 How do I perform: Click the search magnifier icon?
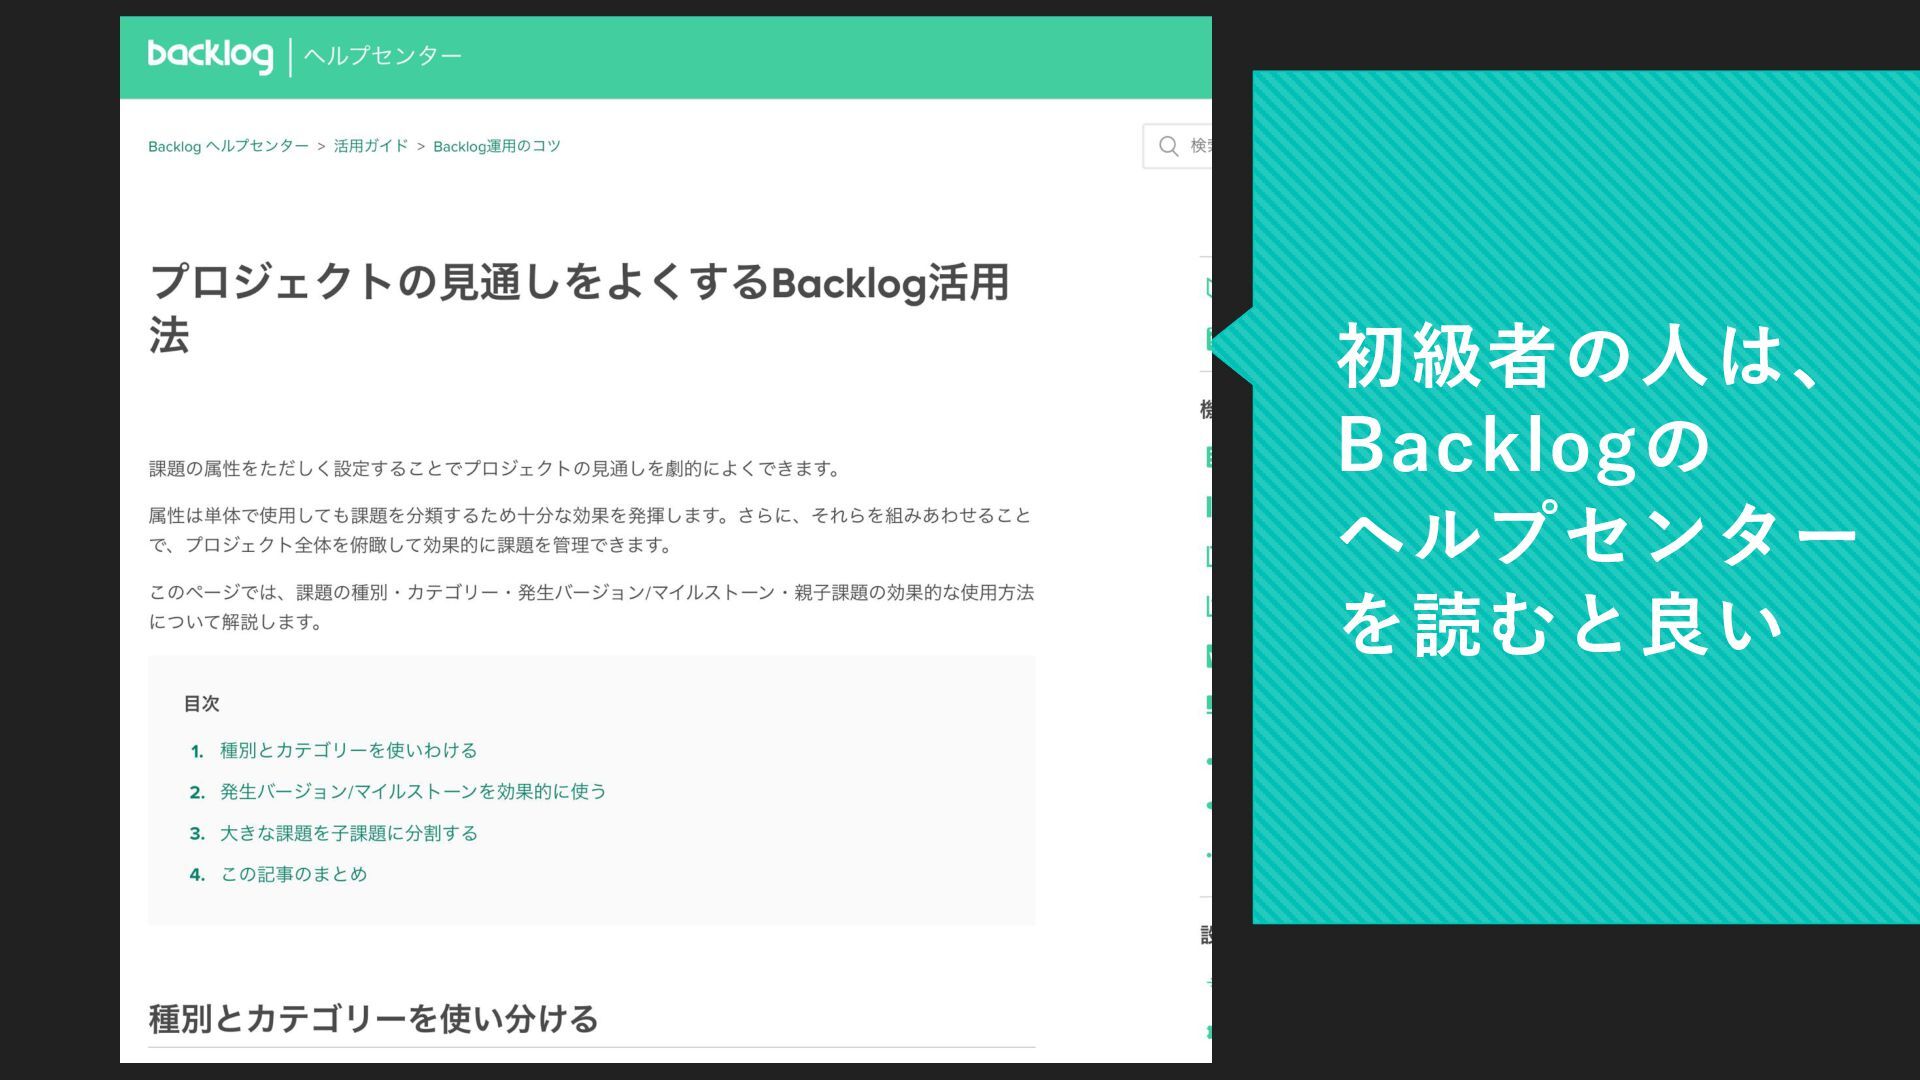click(1168, 146)
